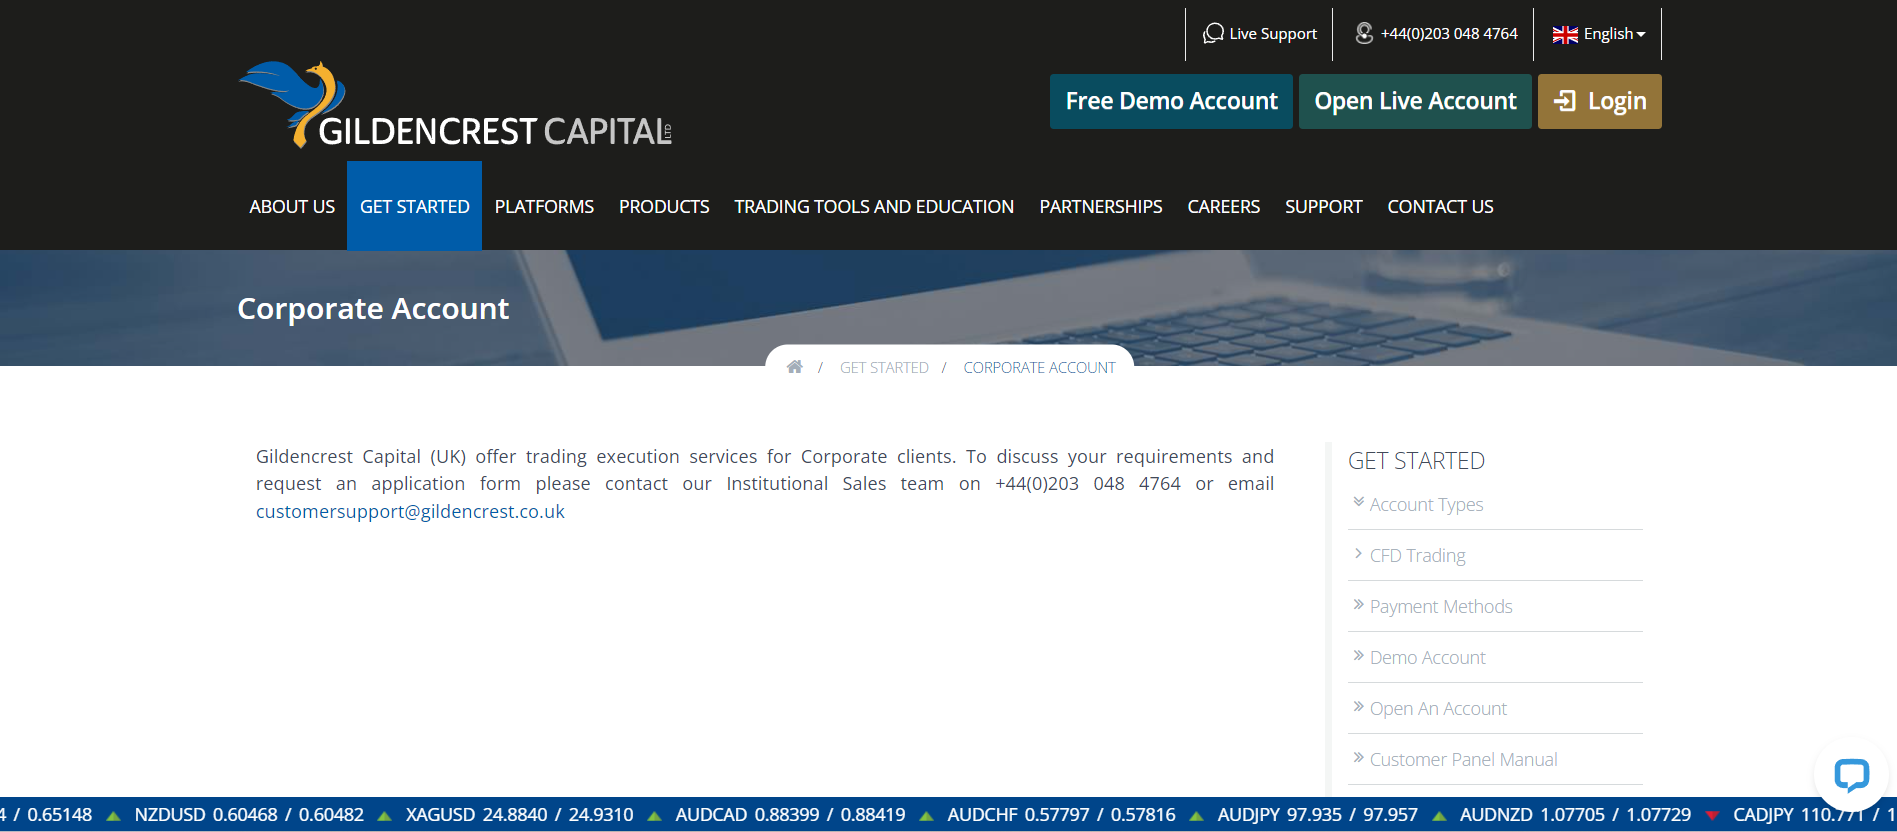Viewport: 1897px width, 832px height.
Task: Click the green arrow before AUDNZD
Action: [x=1439, y=816]
